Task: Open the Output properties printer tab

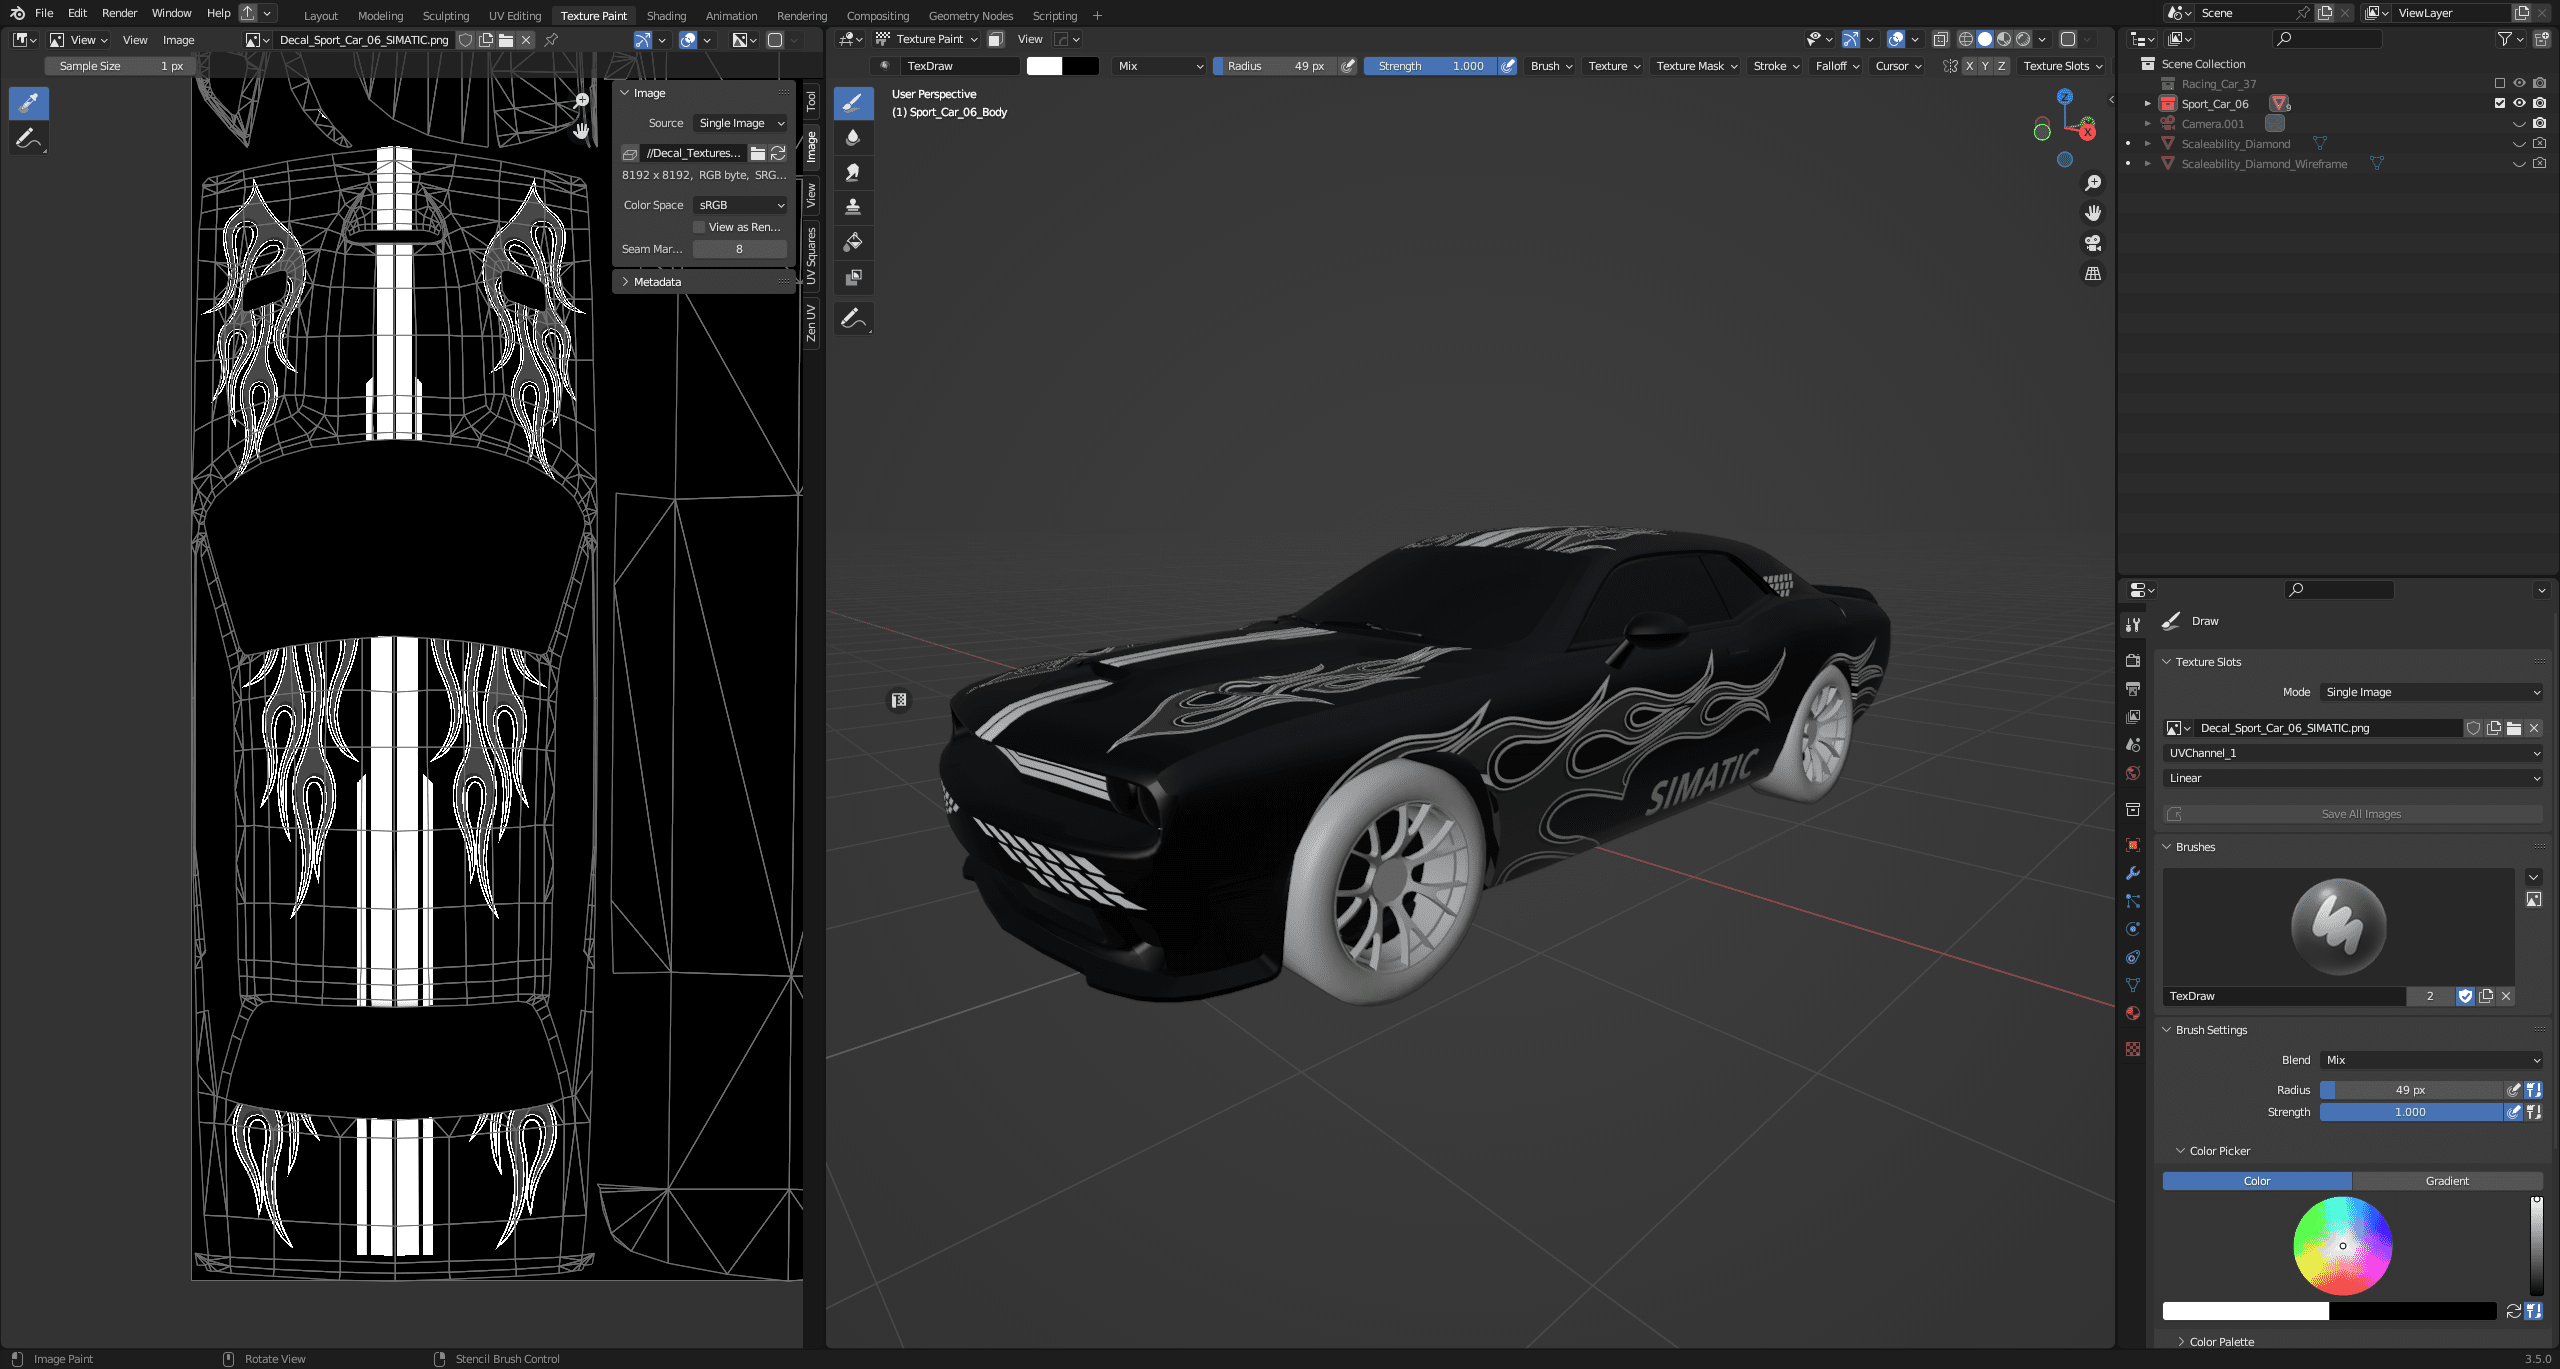Action: tap(2133, 689)
